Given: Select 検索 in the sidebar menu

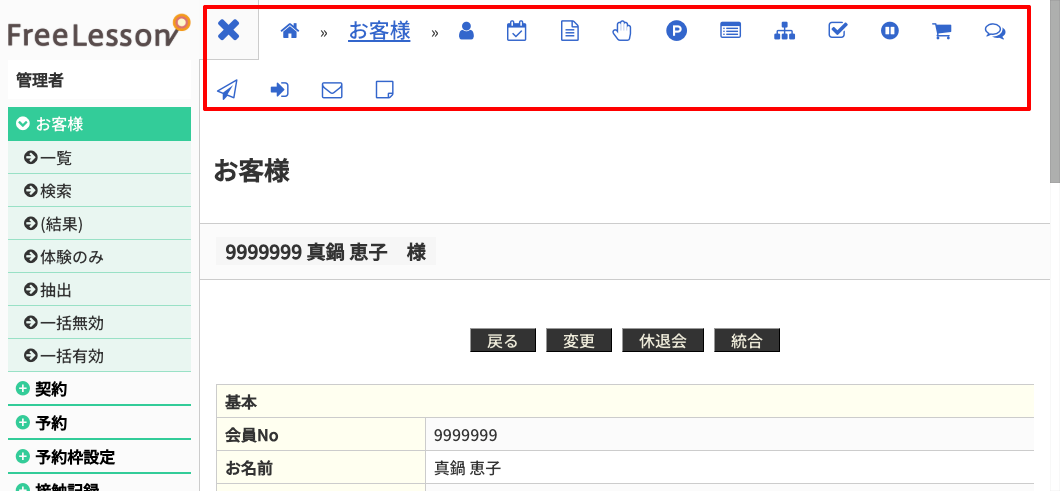Looking at the screenshot, I should [55, 191].
